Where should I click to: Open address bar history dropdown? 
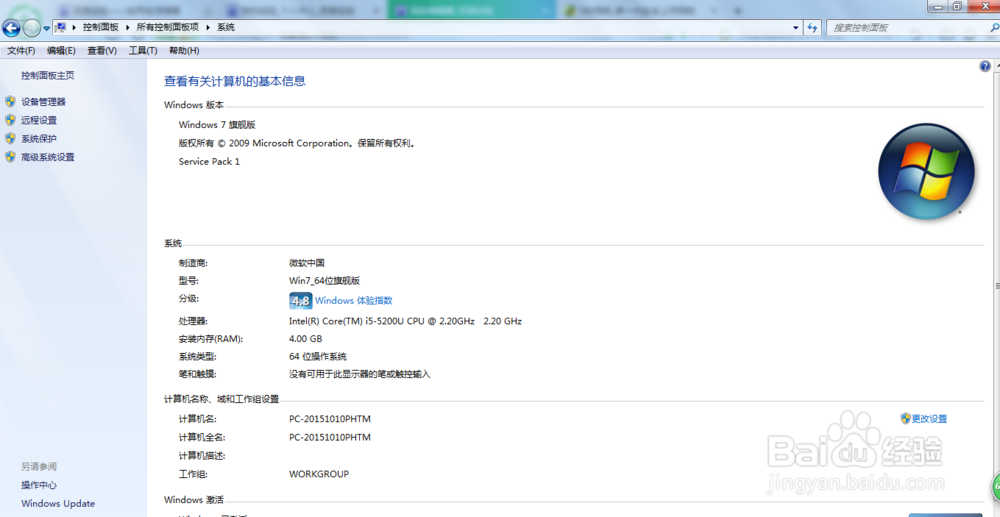pos(795,27)
